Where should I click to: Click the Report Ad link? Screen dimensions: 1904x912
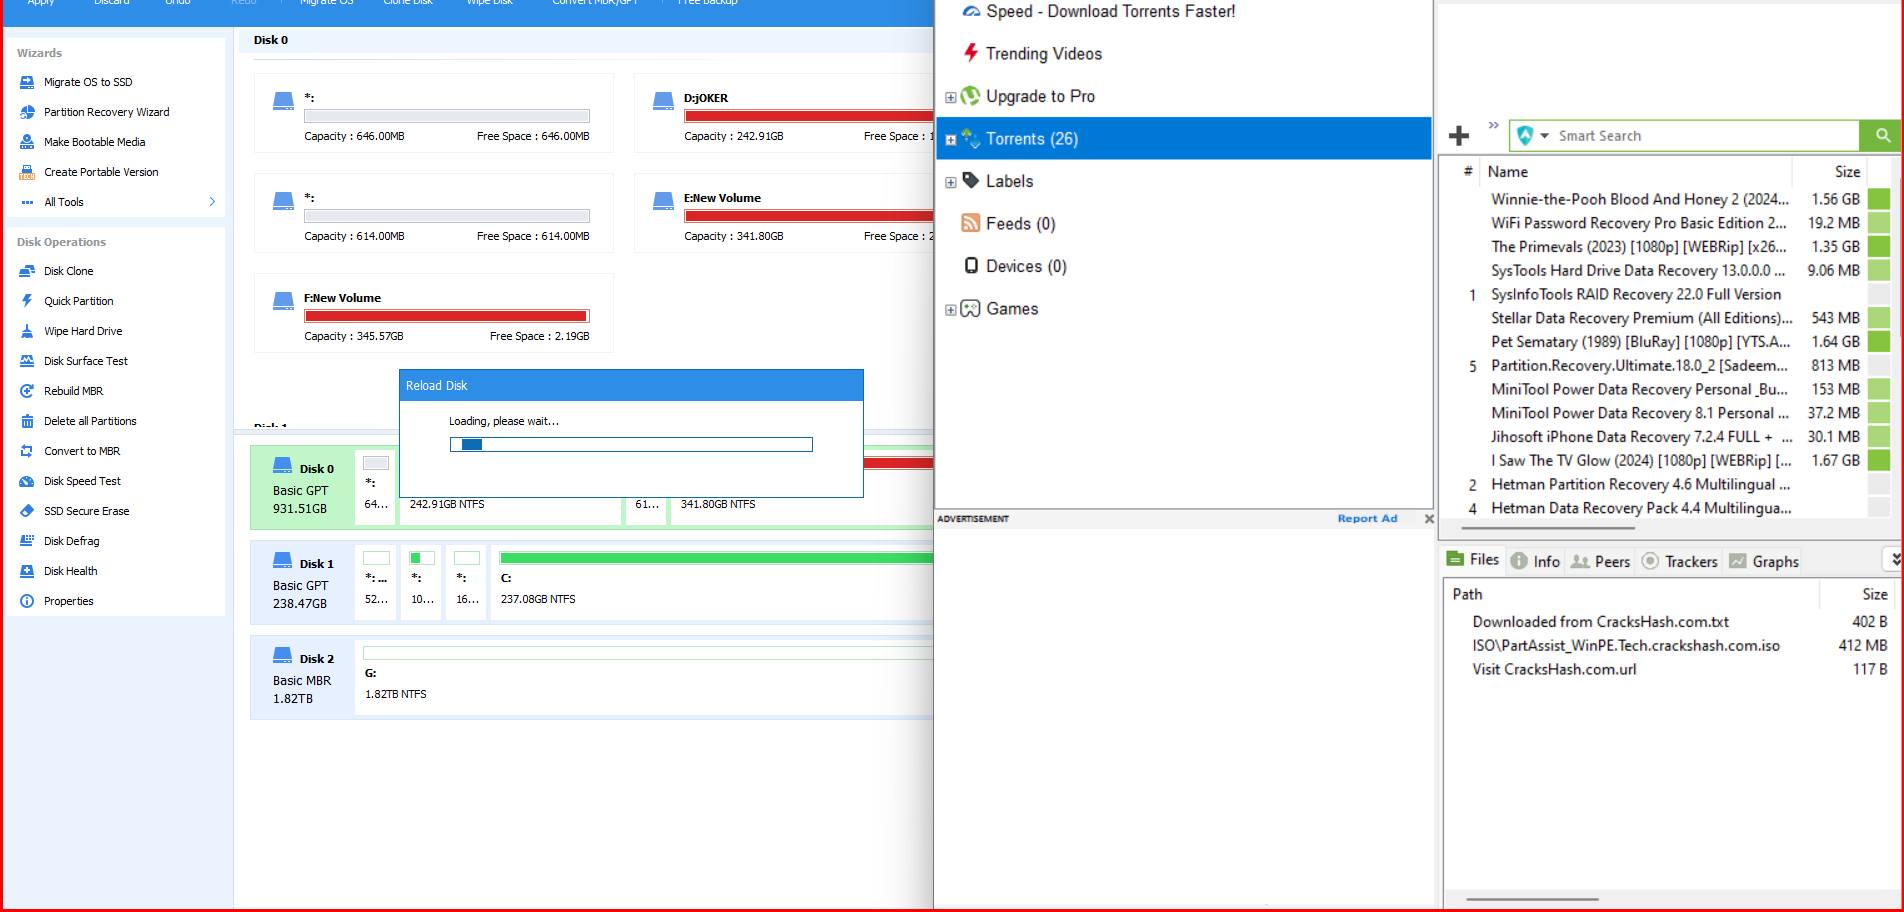click(1367, 519)
